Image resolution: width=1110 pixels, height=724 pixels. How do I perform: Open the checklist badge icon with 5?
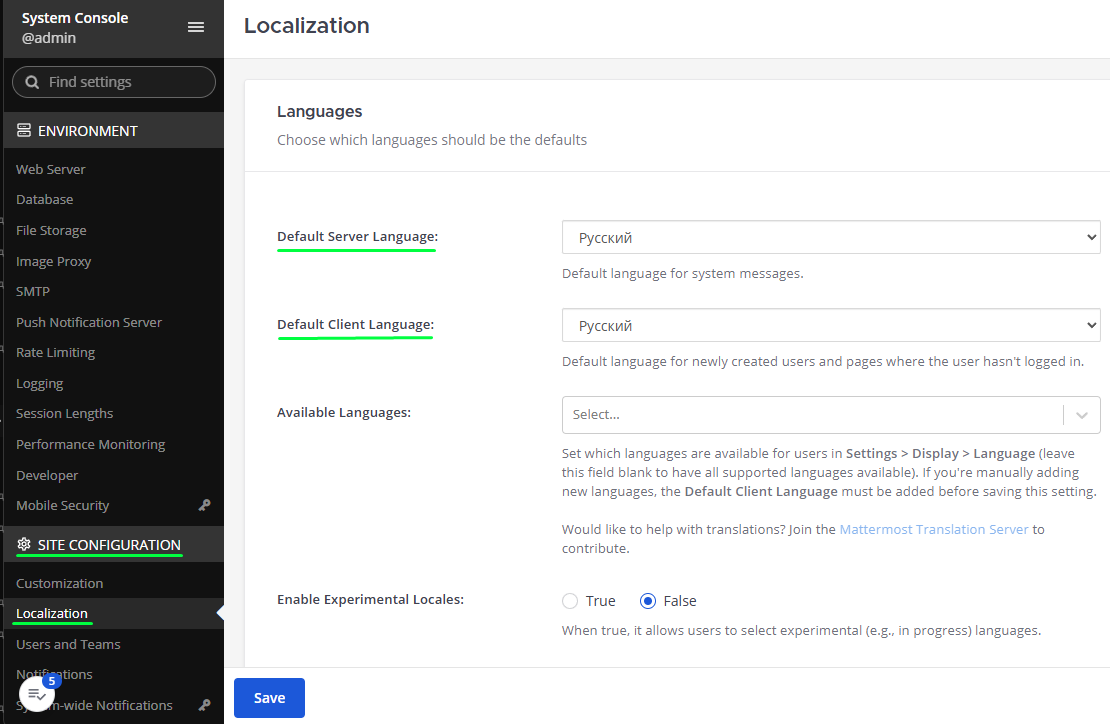click(37, 694)
